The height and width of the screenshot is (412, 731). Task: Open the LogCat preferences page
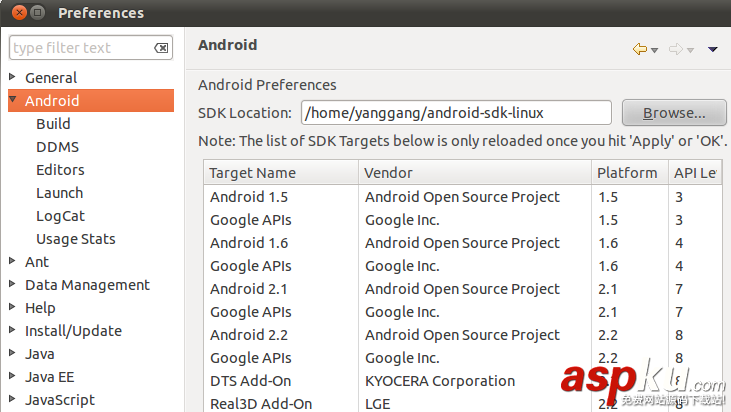coord(60,215)
